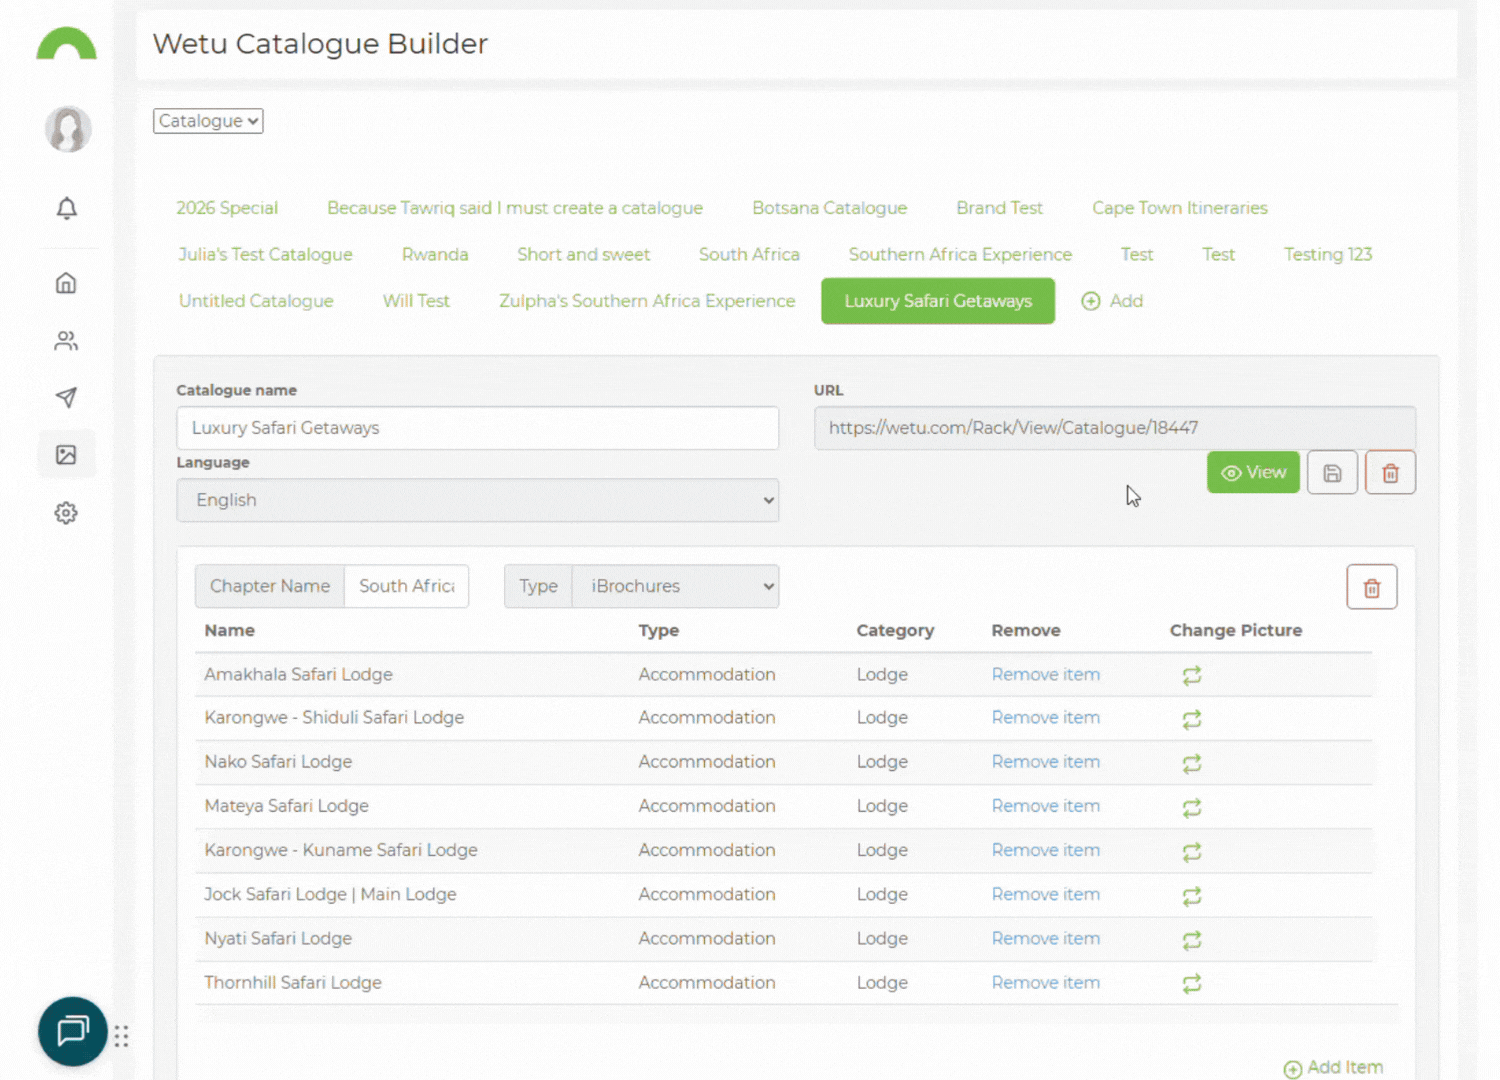Expand the Catalogue dropdown at top
Viewport: 1500px width, 1080px height.
208,121
